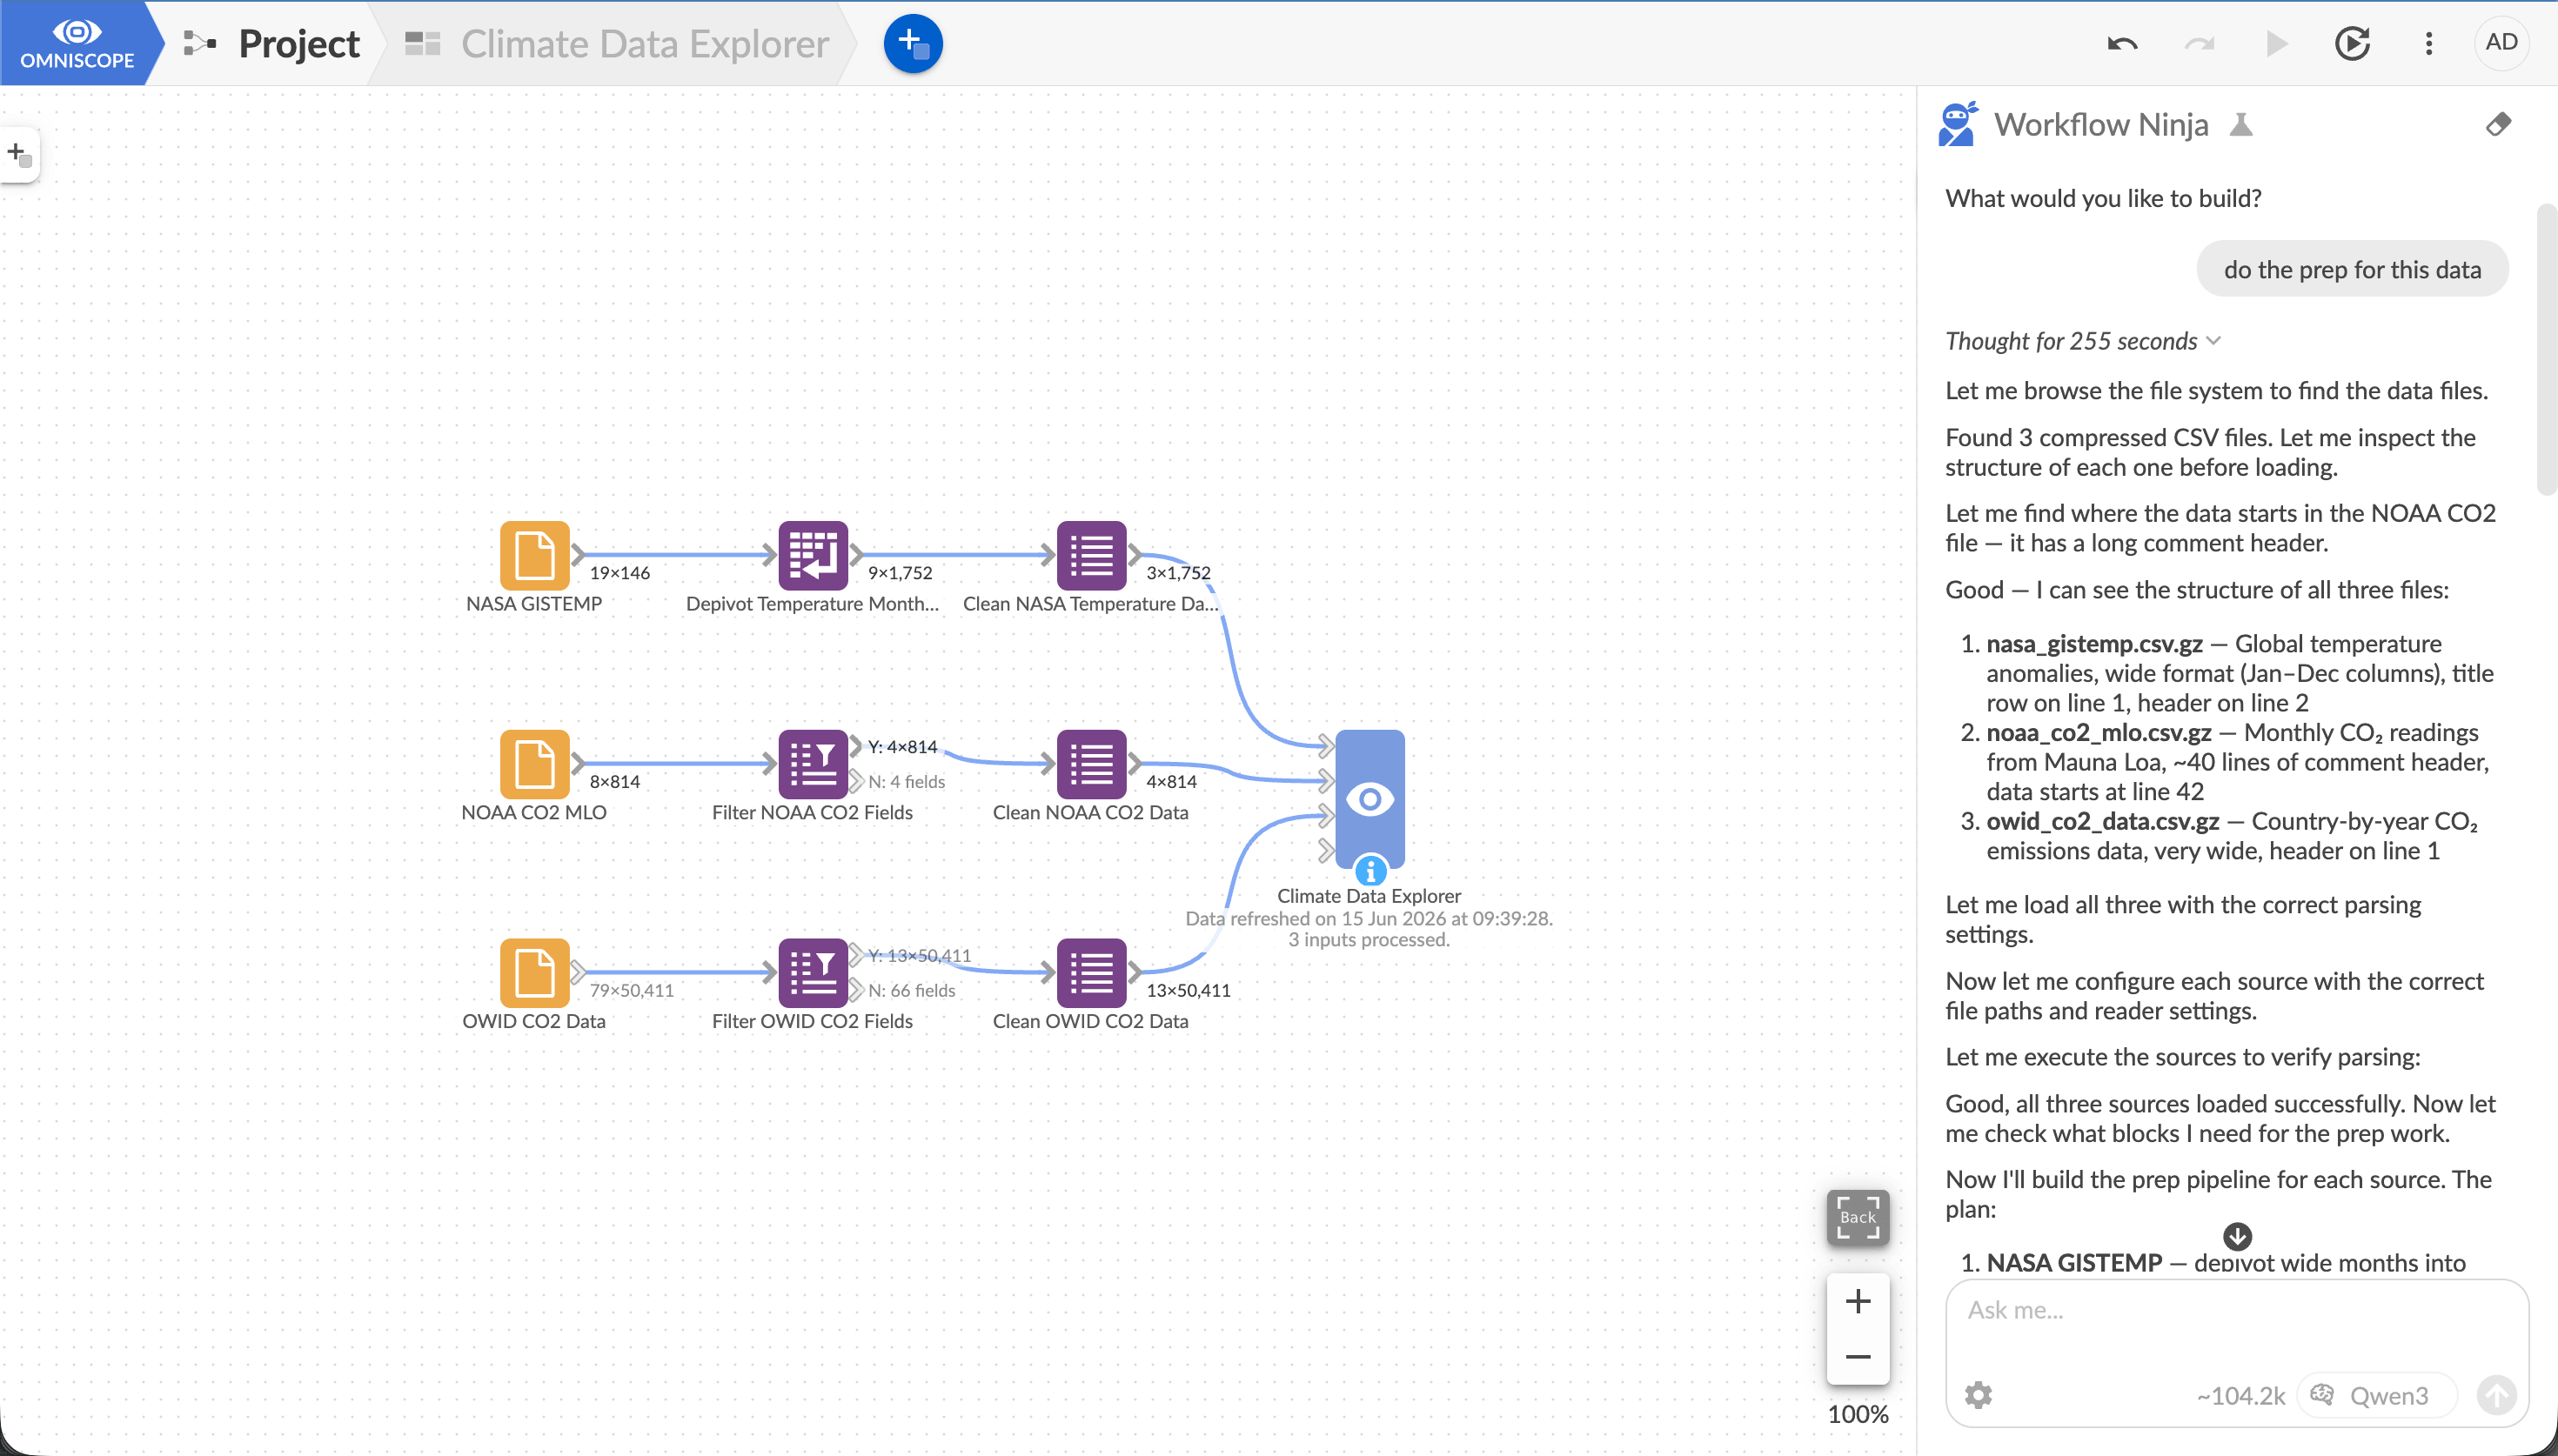
Task: Select the Clean NASA Temperature Data block
Action: (1091, 554)
